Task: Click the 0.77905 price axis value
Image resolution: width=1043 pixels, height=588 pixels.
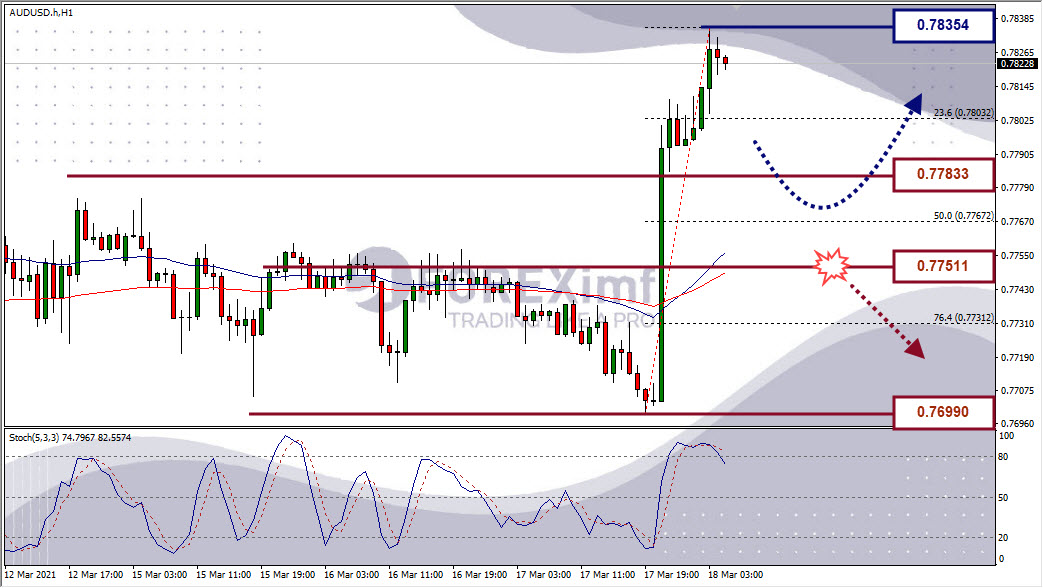Action: (1018, 154)
